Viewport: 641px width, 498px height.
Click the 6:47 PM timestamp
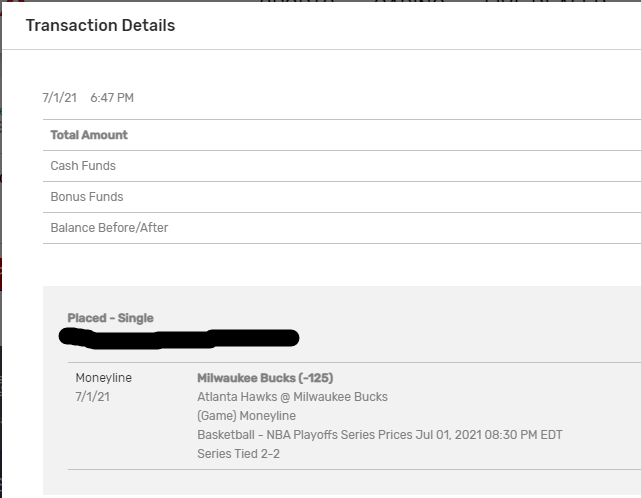pyautogui.click(x=111, y=98)
